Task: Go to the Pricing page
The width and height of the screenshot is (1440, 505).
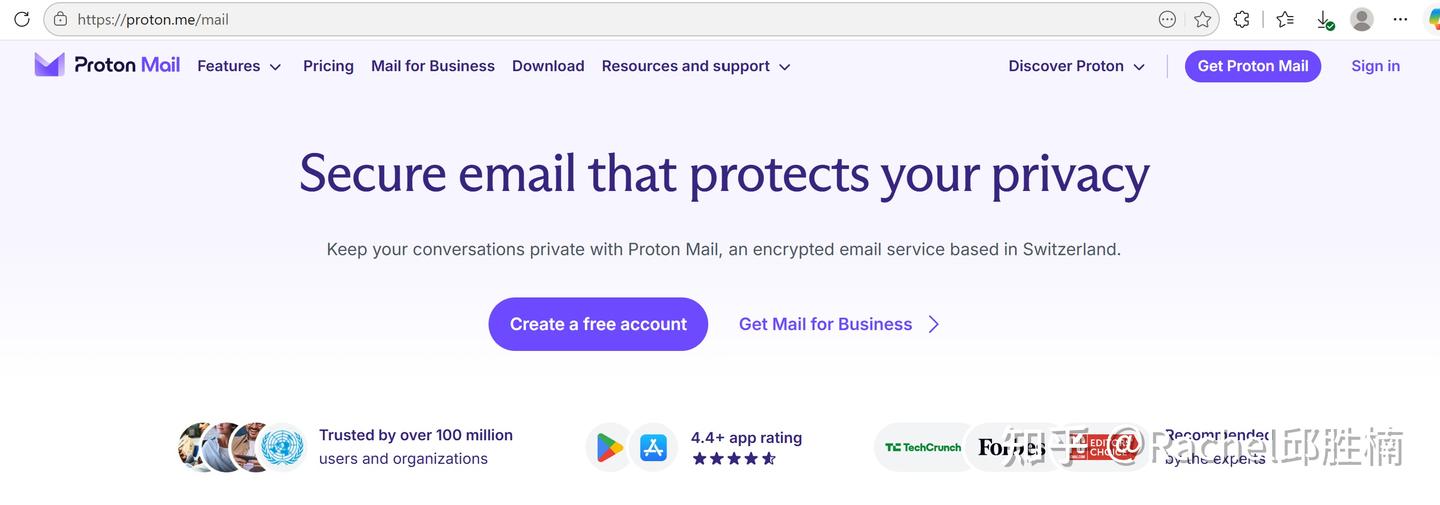Action: click(328, 66)
